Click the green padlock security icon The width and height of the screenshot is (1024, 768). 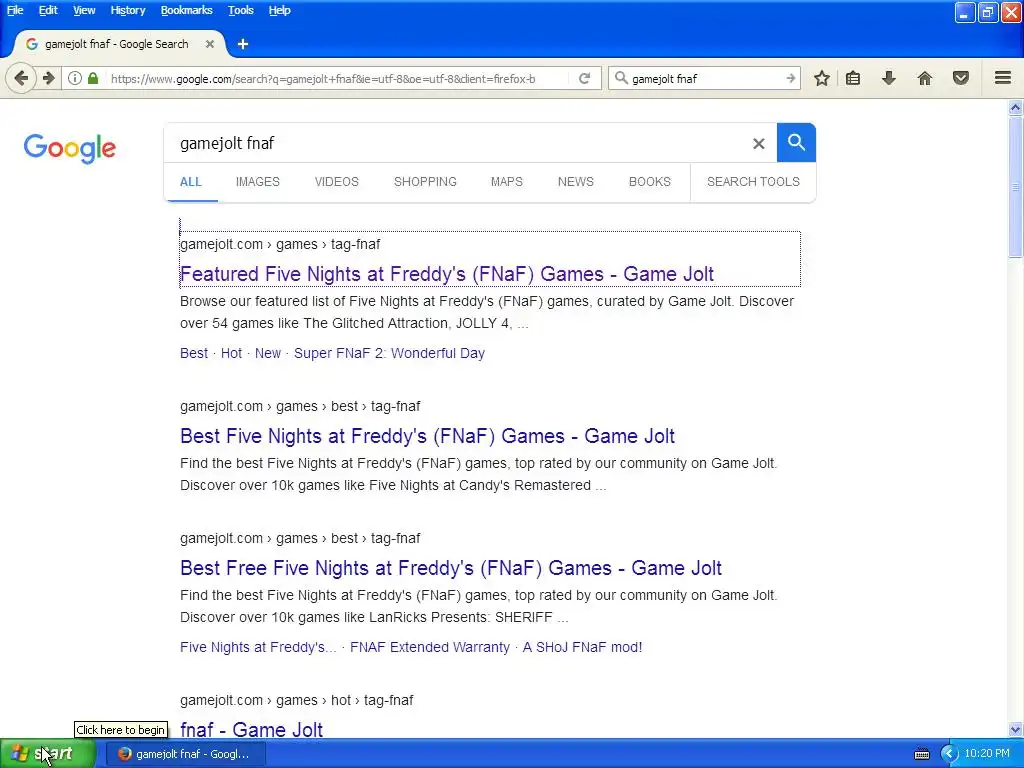[93, 78]
